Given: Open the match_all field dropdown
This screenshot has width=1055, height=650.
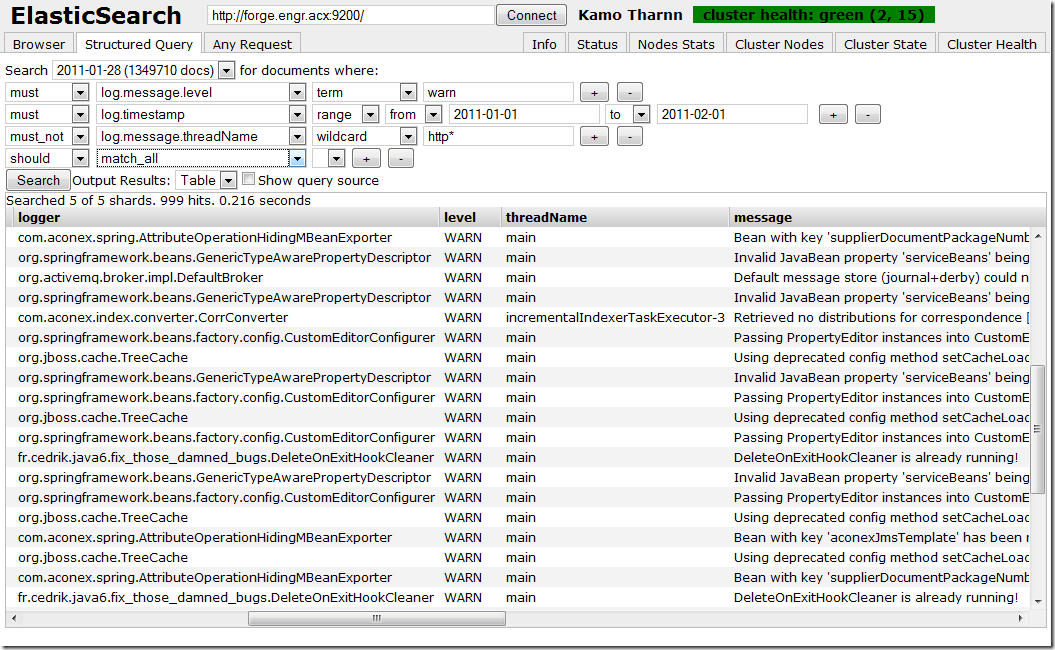Looking at the screenshot, I should coord(201,159).
